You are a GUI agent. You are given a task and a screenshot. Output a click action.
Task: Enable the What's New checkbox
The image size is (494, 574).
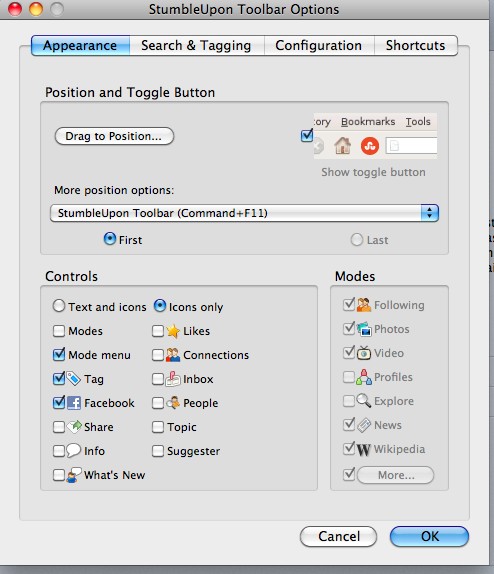pos(59,475)
